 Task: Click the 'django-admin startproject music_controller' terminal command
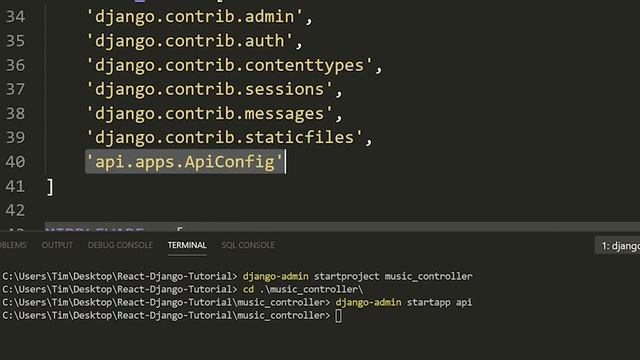click(357, 276)
